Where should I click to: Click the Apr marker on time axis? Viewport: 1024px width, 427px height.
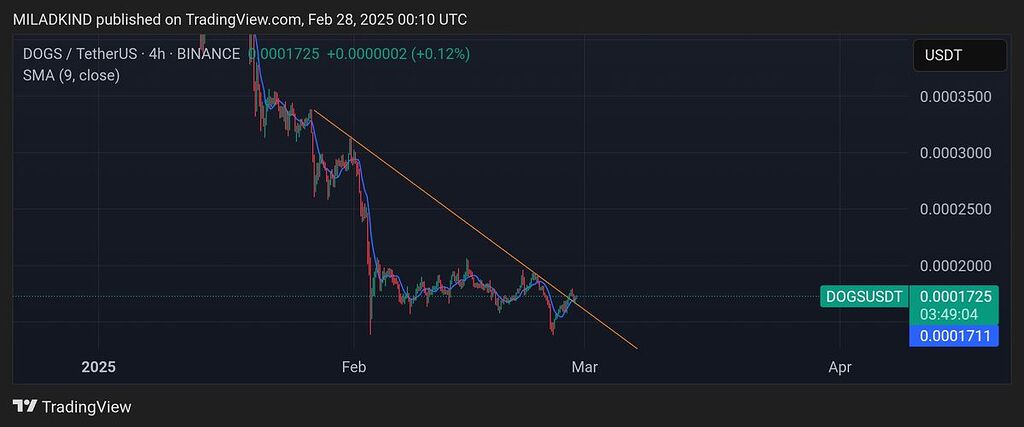tap(840, 367)
